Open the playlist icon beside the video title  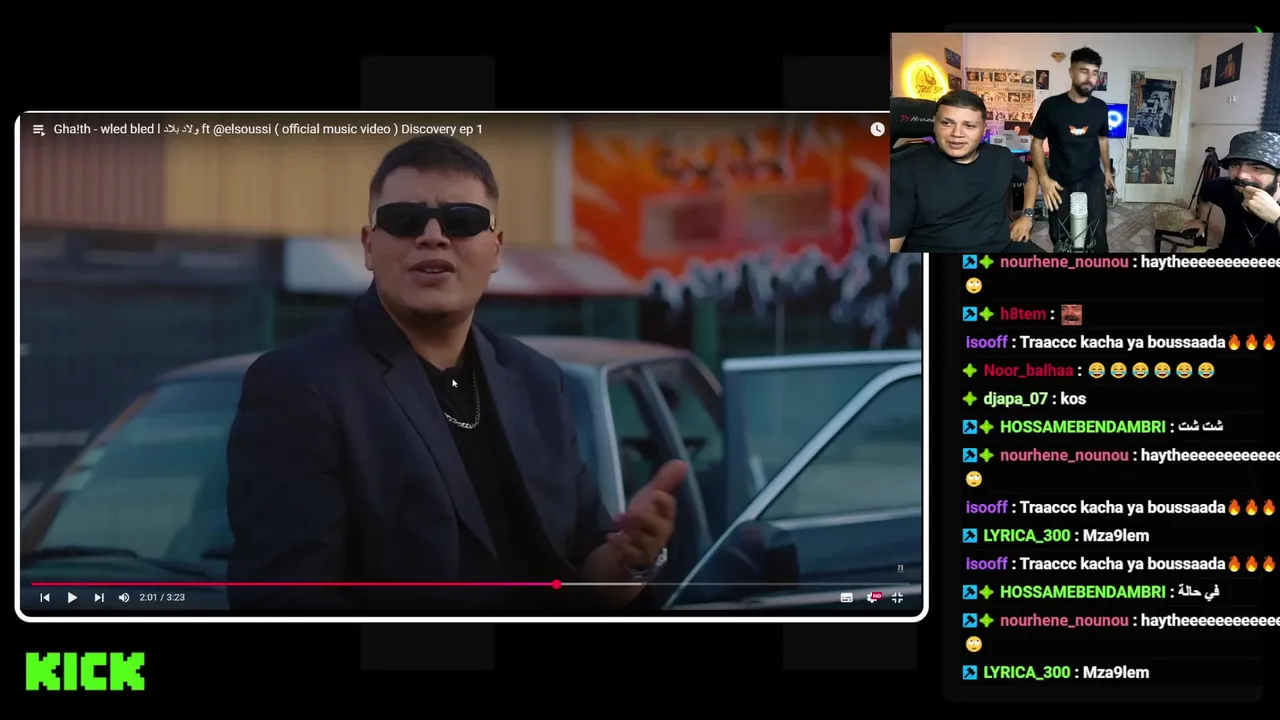pos(39,129)
